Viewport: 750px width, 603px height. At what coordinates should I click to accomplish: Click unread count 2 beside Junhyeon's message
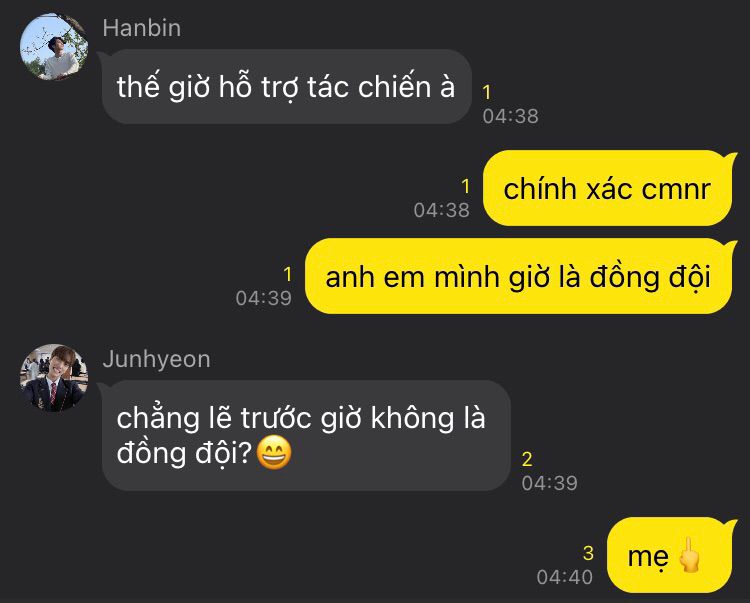[x=527, y=459]
